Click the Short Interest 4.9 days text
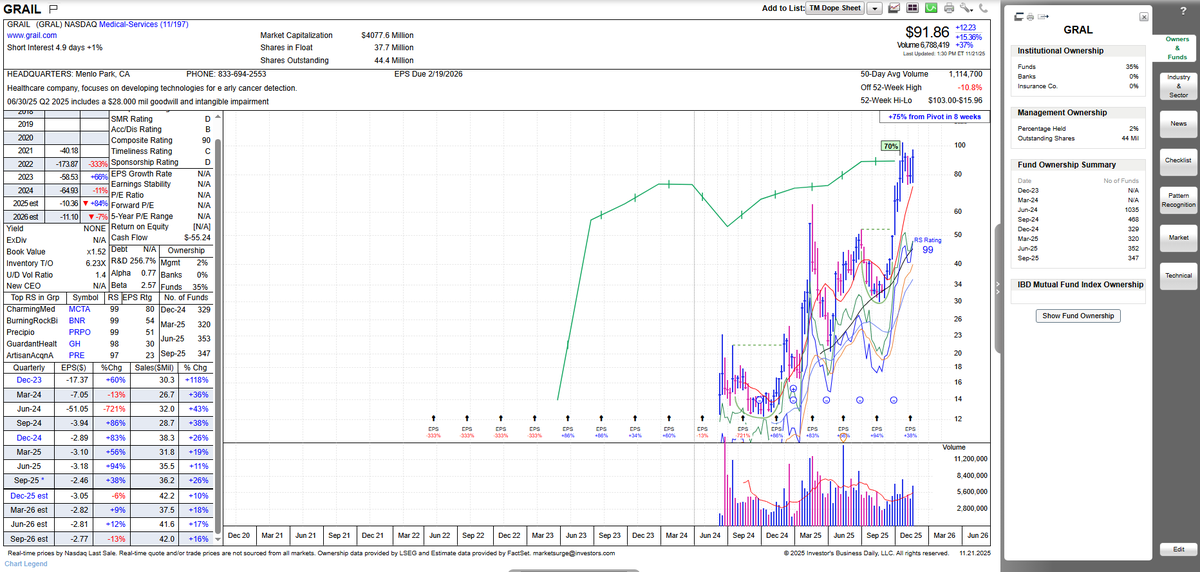Screen dimensions: 1200x572 (x=54, y=47)
